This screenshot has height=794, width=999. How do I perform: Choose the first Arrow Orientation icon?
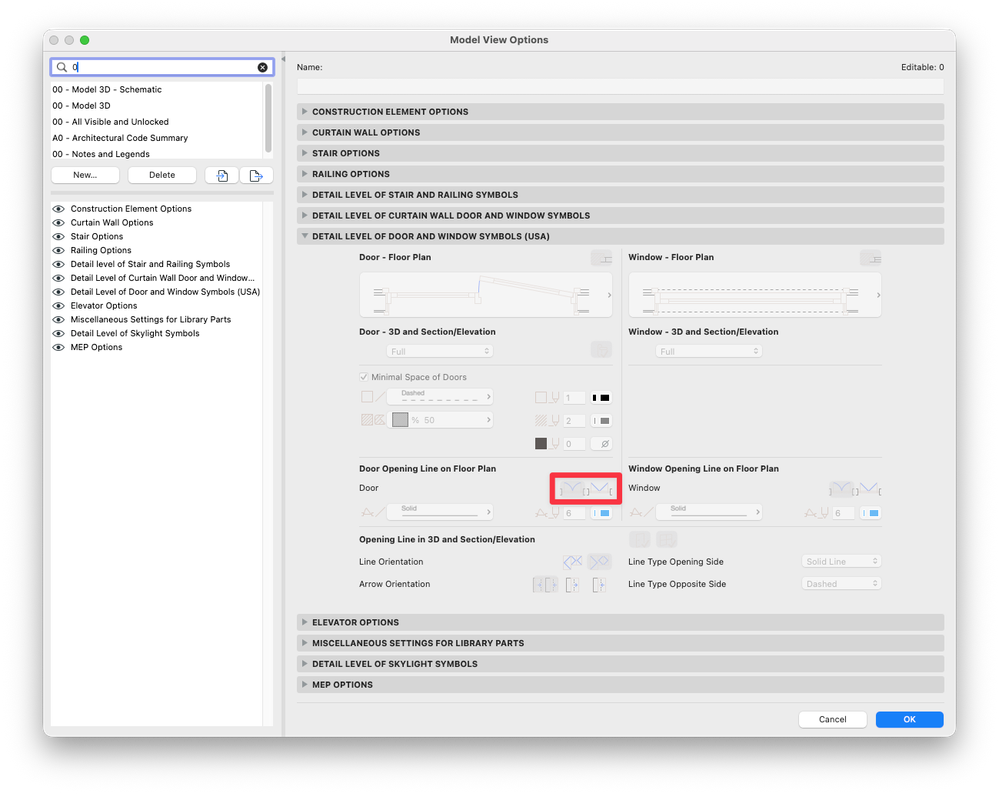pos(545,584)
